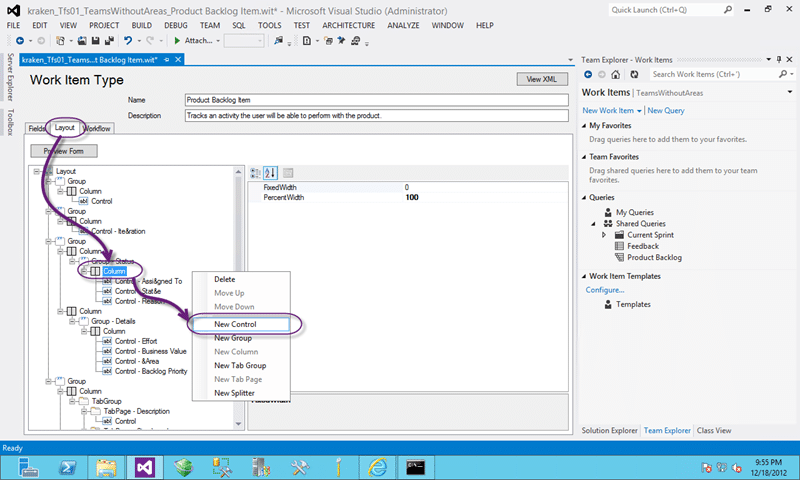Open the Visual Studio taskbar icon
The image size is (800, 480).
tap(145, 467)
